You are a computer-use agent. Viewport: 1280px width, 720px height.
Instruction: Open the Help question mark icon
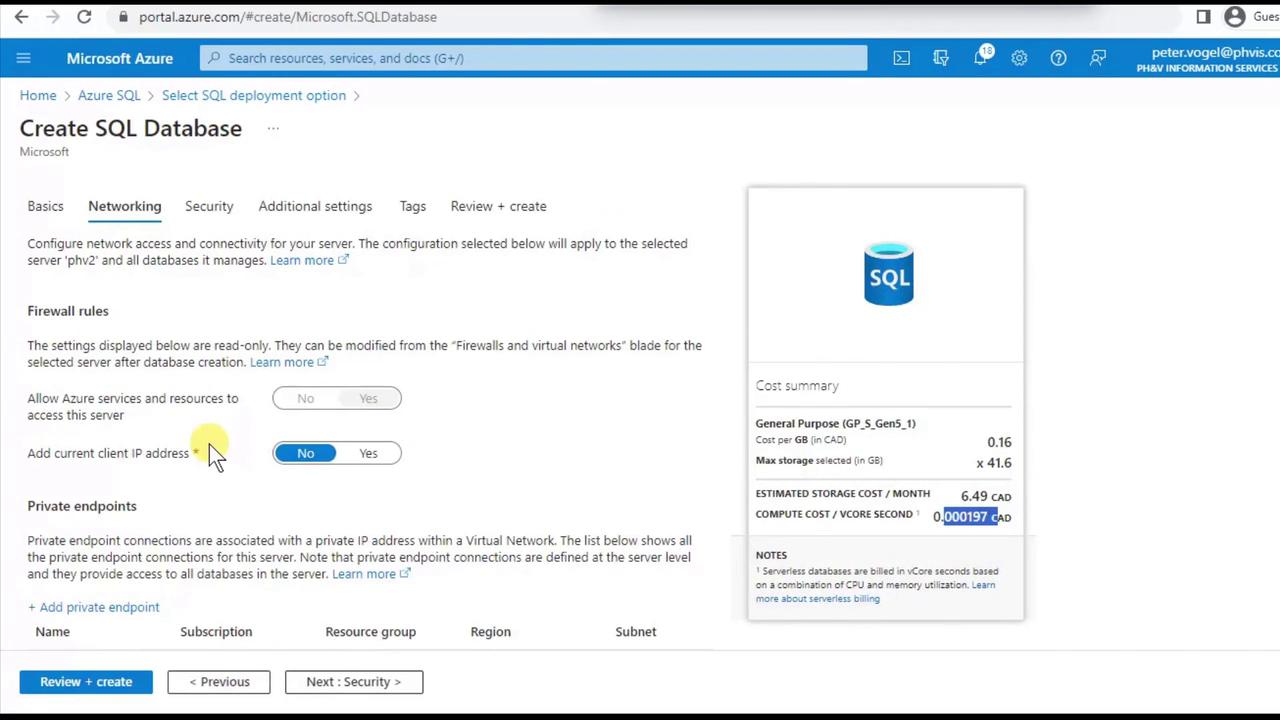(x=1058, y=58)
